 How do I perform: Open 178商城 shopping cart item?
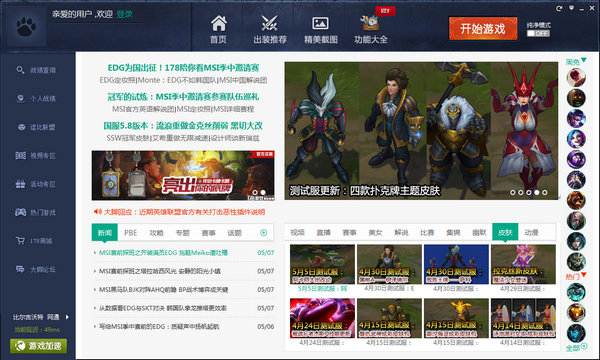(34, 241)
